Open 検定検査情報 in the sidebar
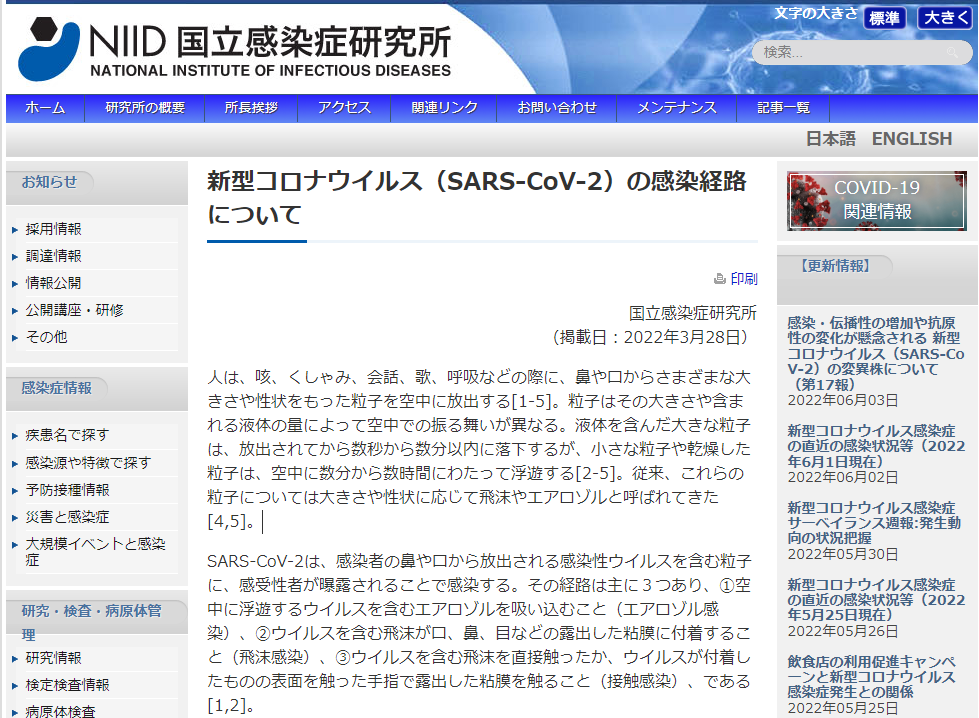 click(x=67, y=685)
